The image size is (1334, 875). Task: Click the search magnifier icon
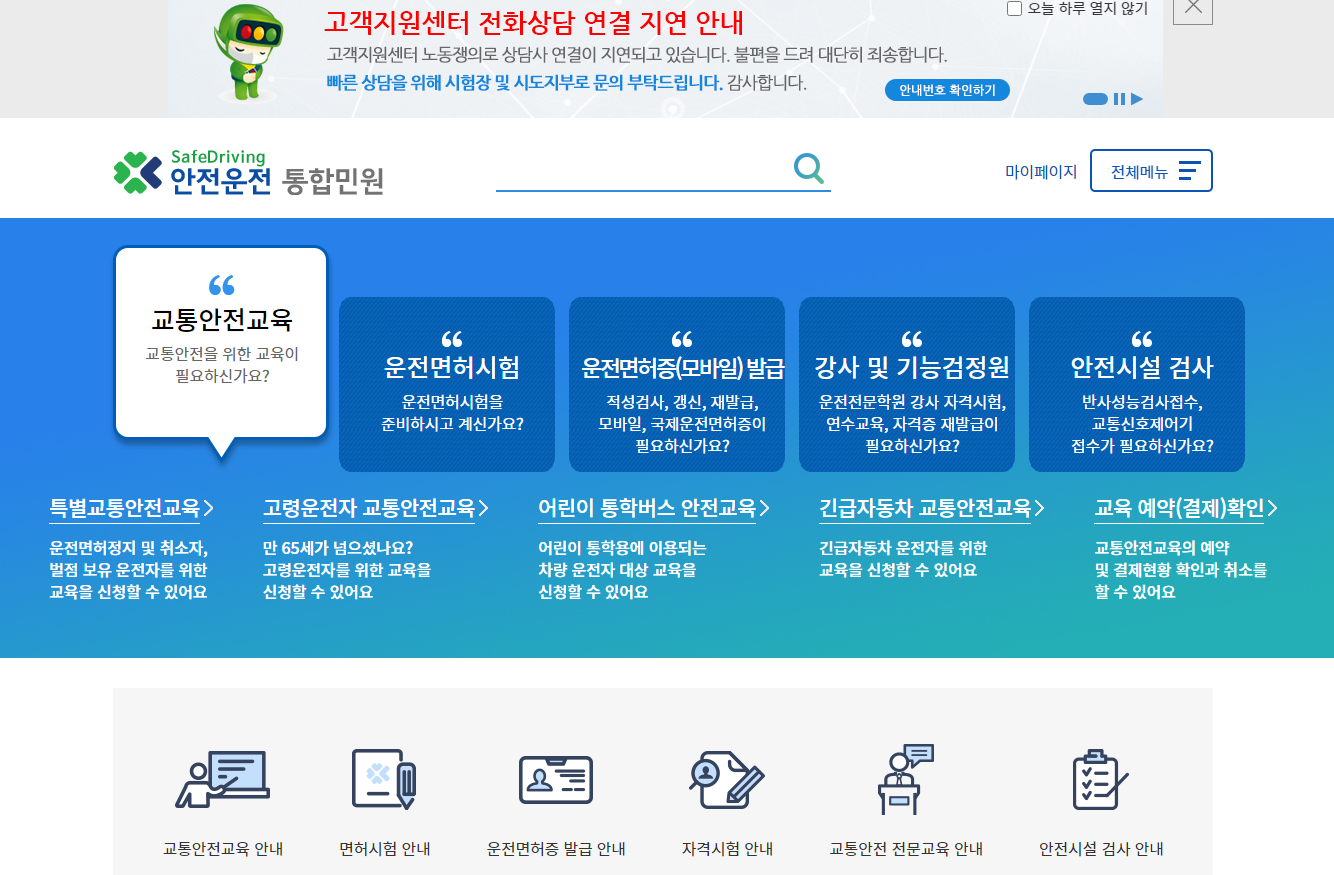click(808, 170)
